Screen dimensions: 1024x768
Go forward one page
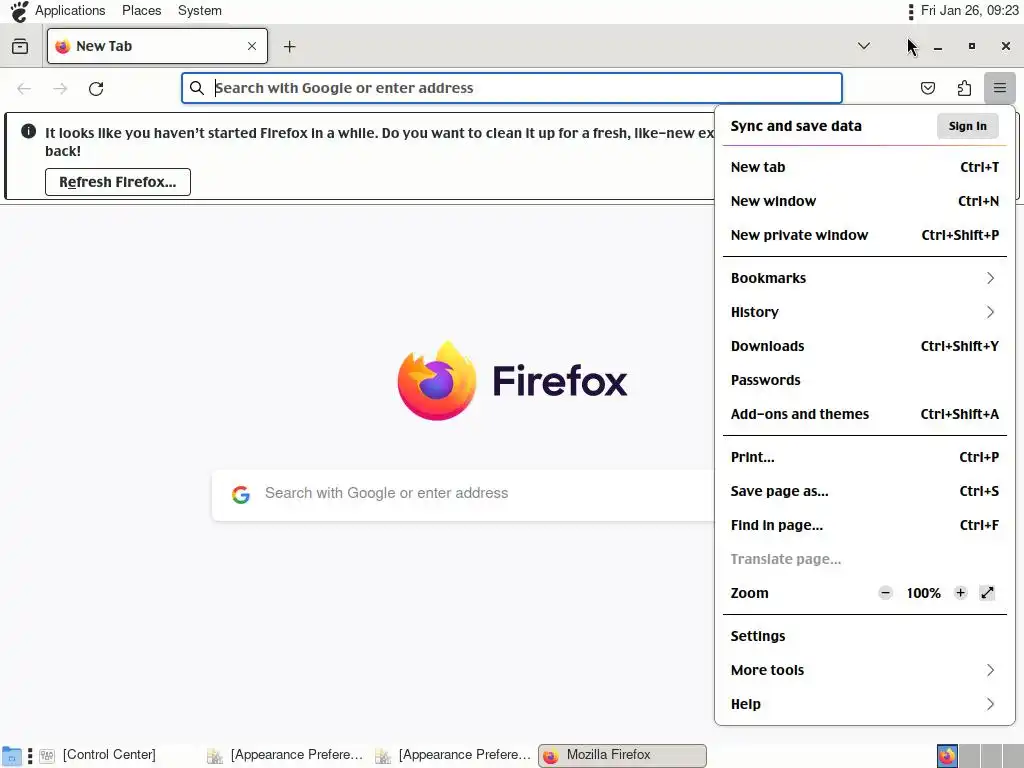pyautogui.click(x=60, y=88)
